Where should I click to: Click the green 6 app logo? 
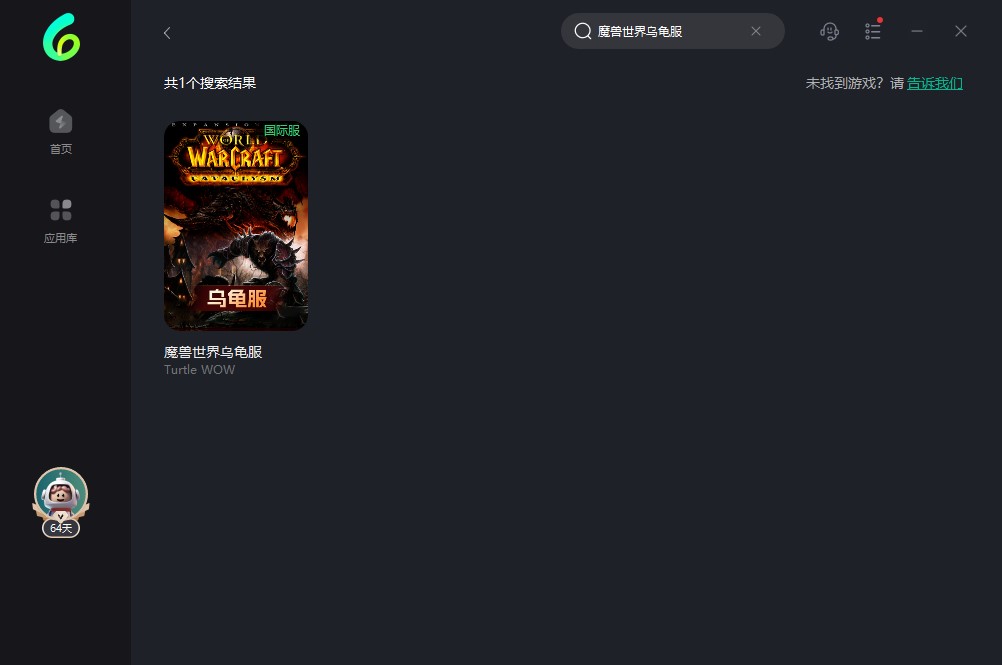[61, 37]
